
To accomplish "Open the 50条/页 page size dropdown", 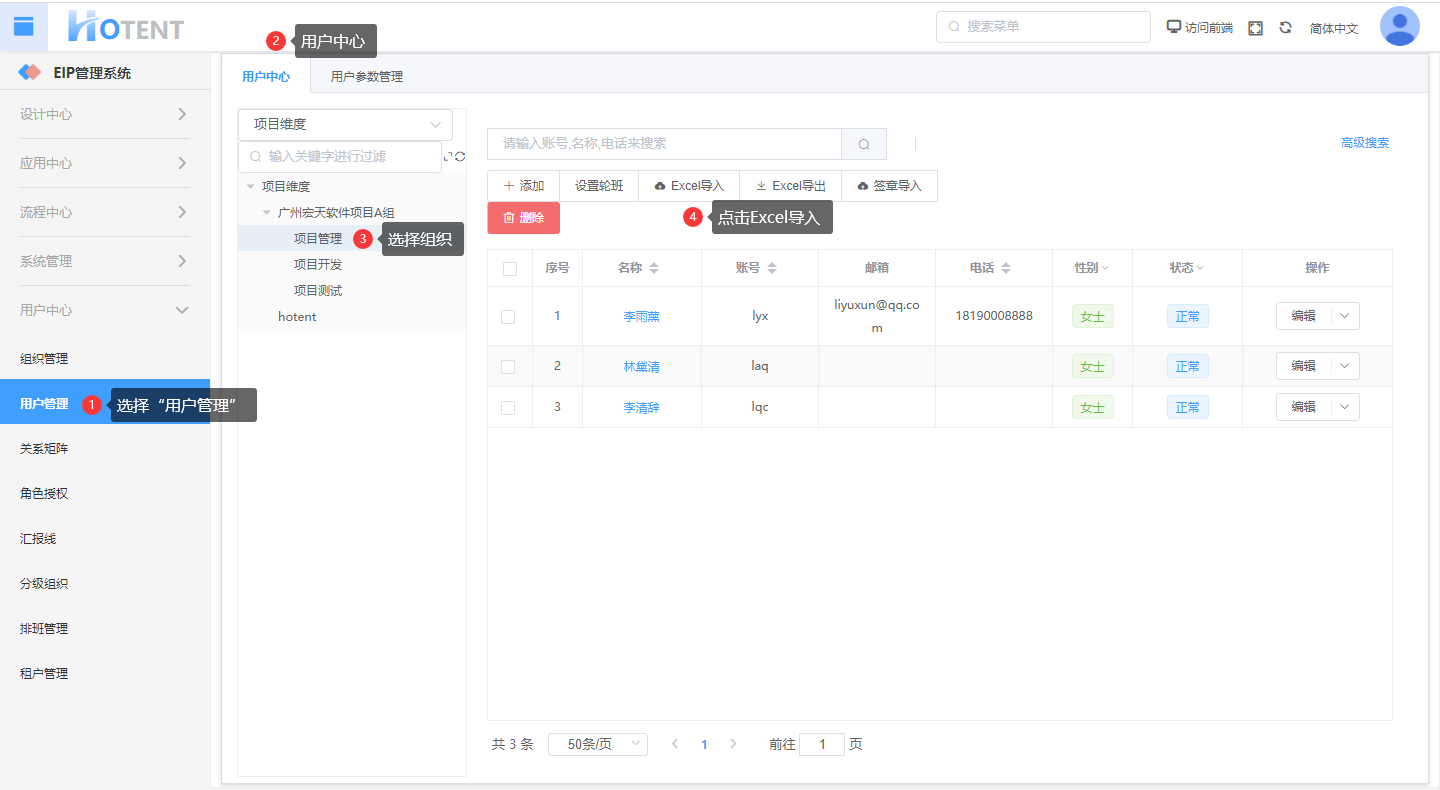I will tap(597, 745).
